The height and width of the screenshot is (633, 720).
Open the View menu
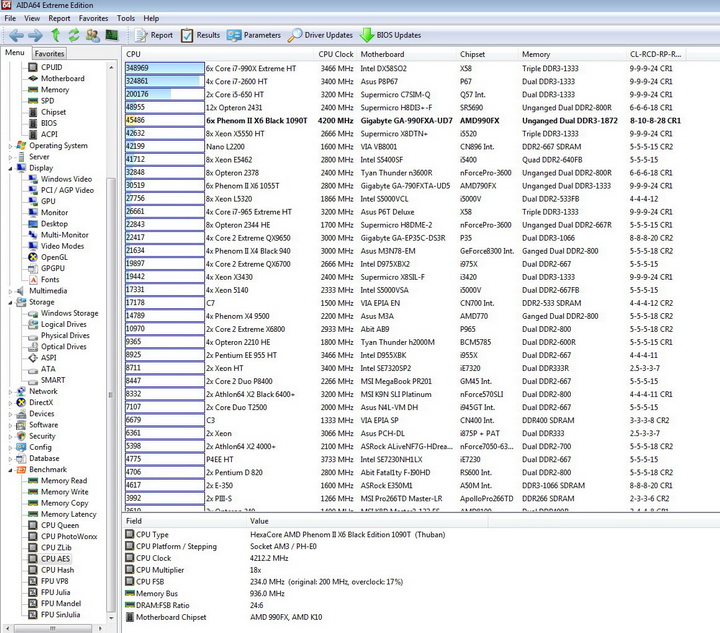tap(32, 18)
